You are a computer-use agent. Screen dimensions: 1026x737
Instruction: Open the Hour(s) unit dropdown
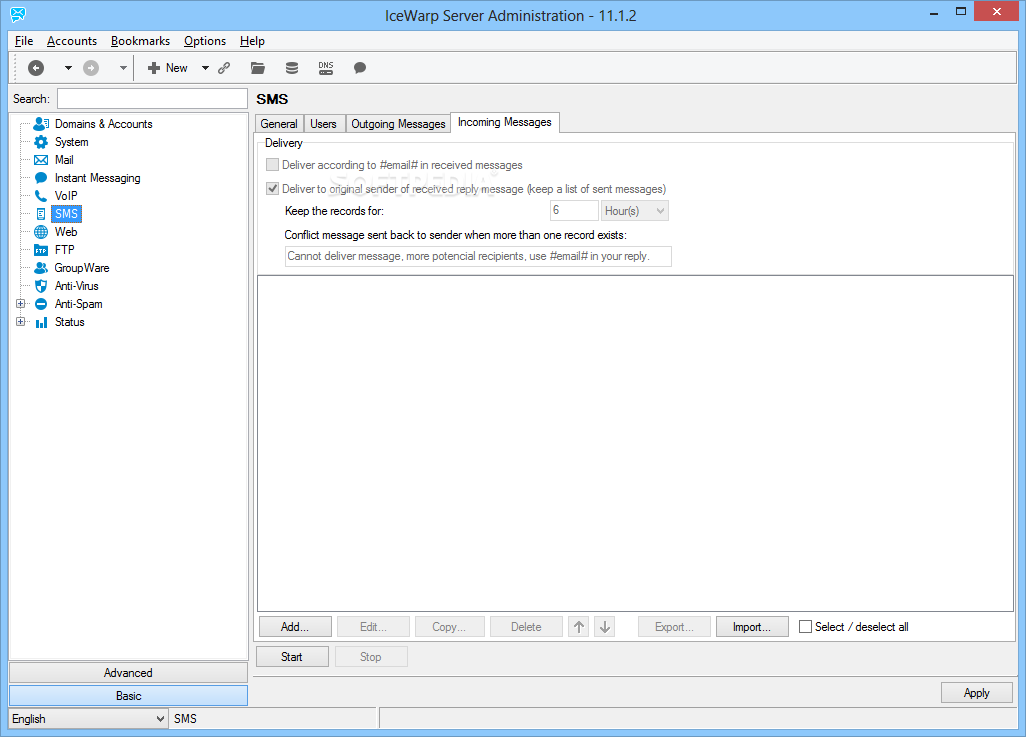tap(635, 211)
